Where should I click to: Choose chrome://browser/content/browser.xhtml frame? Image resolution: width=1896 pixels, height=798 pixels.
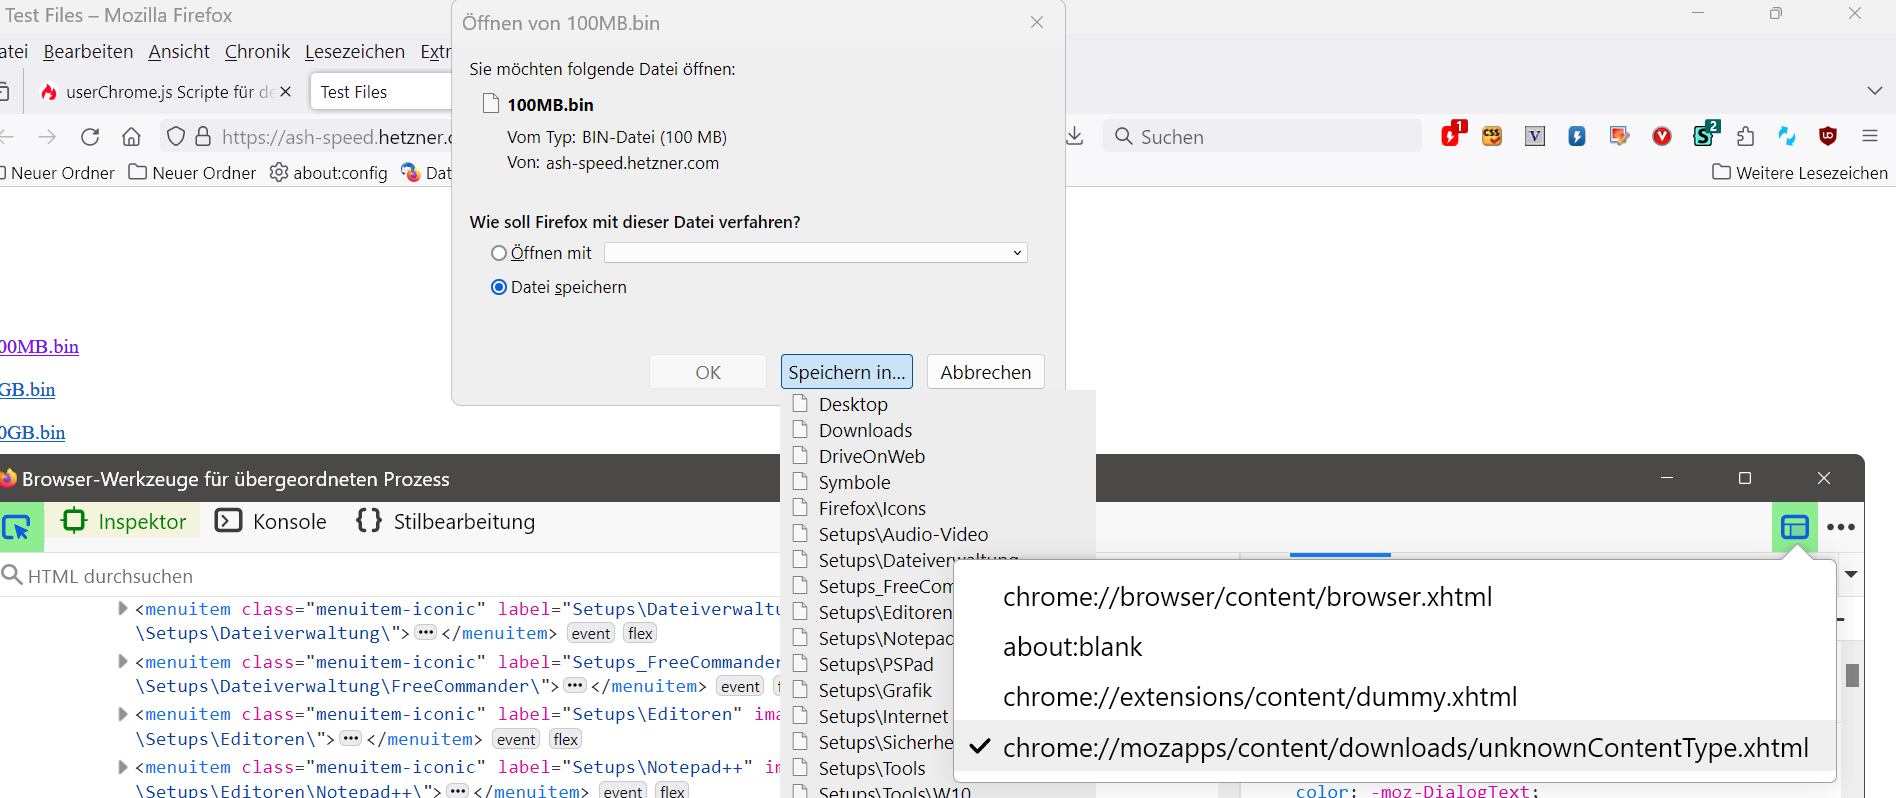coord(1247,597)
